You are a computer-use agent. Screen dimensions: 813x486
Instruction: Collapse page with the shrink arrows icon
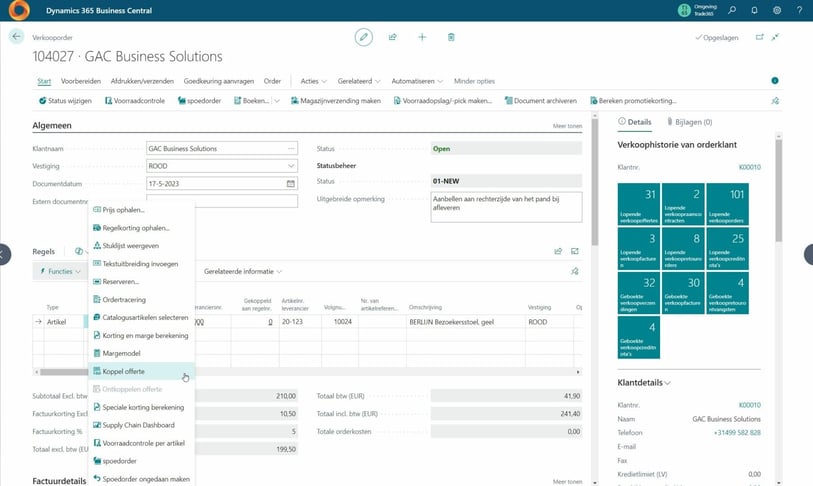[x=775, y=37]
